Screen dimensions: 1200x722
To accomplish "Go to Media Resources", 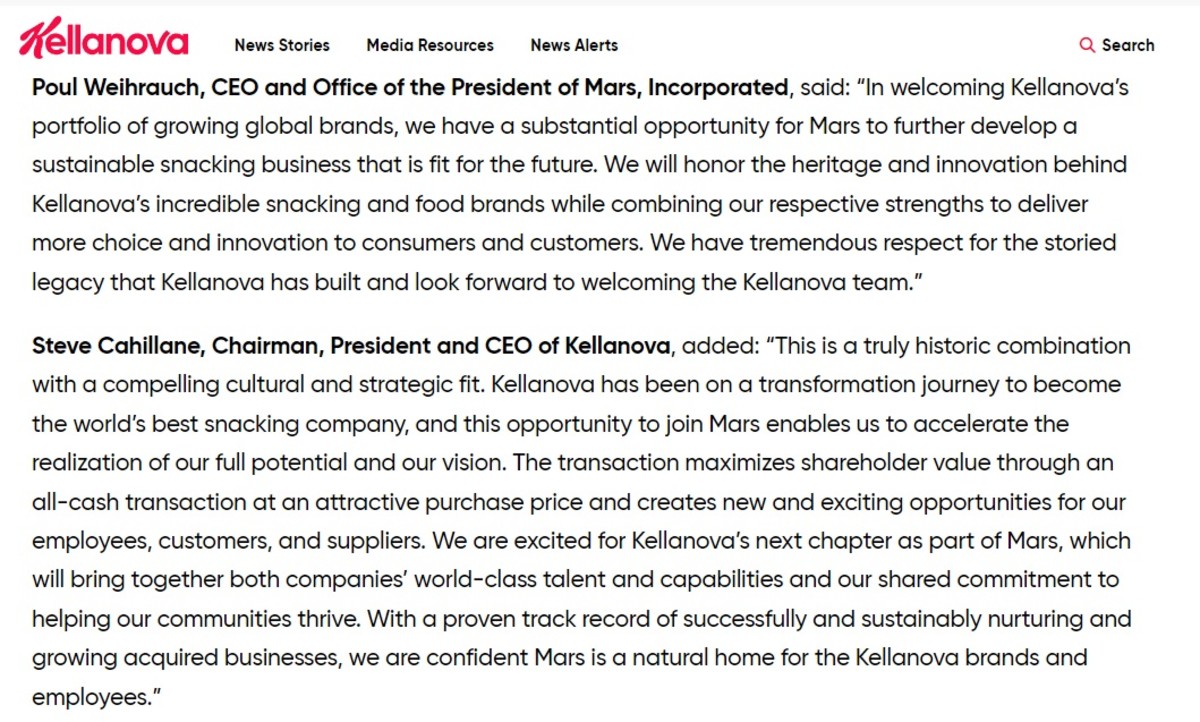I will point(430,45).
